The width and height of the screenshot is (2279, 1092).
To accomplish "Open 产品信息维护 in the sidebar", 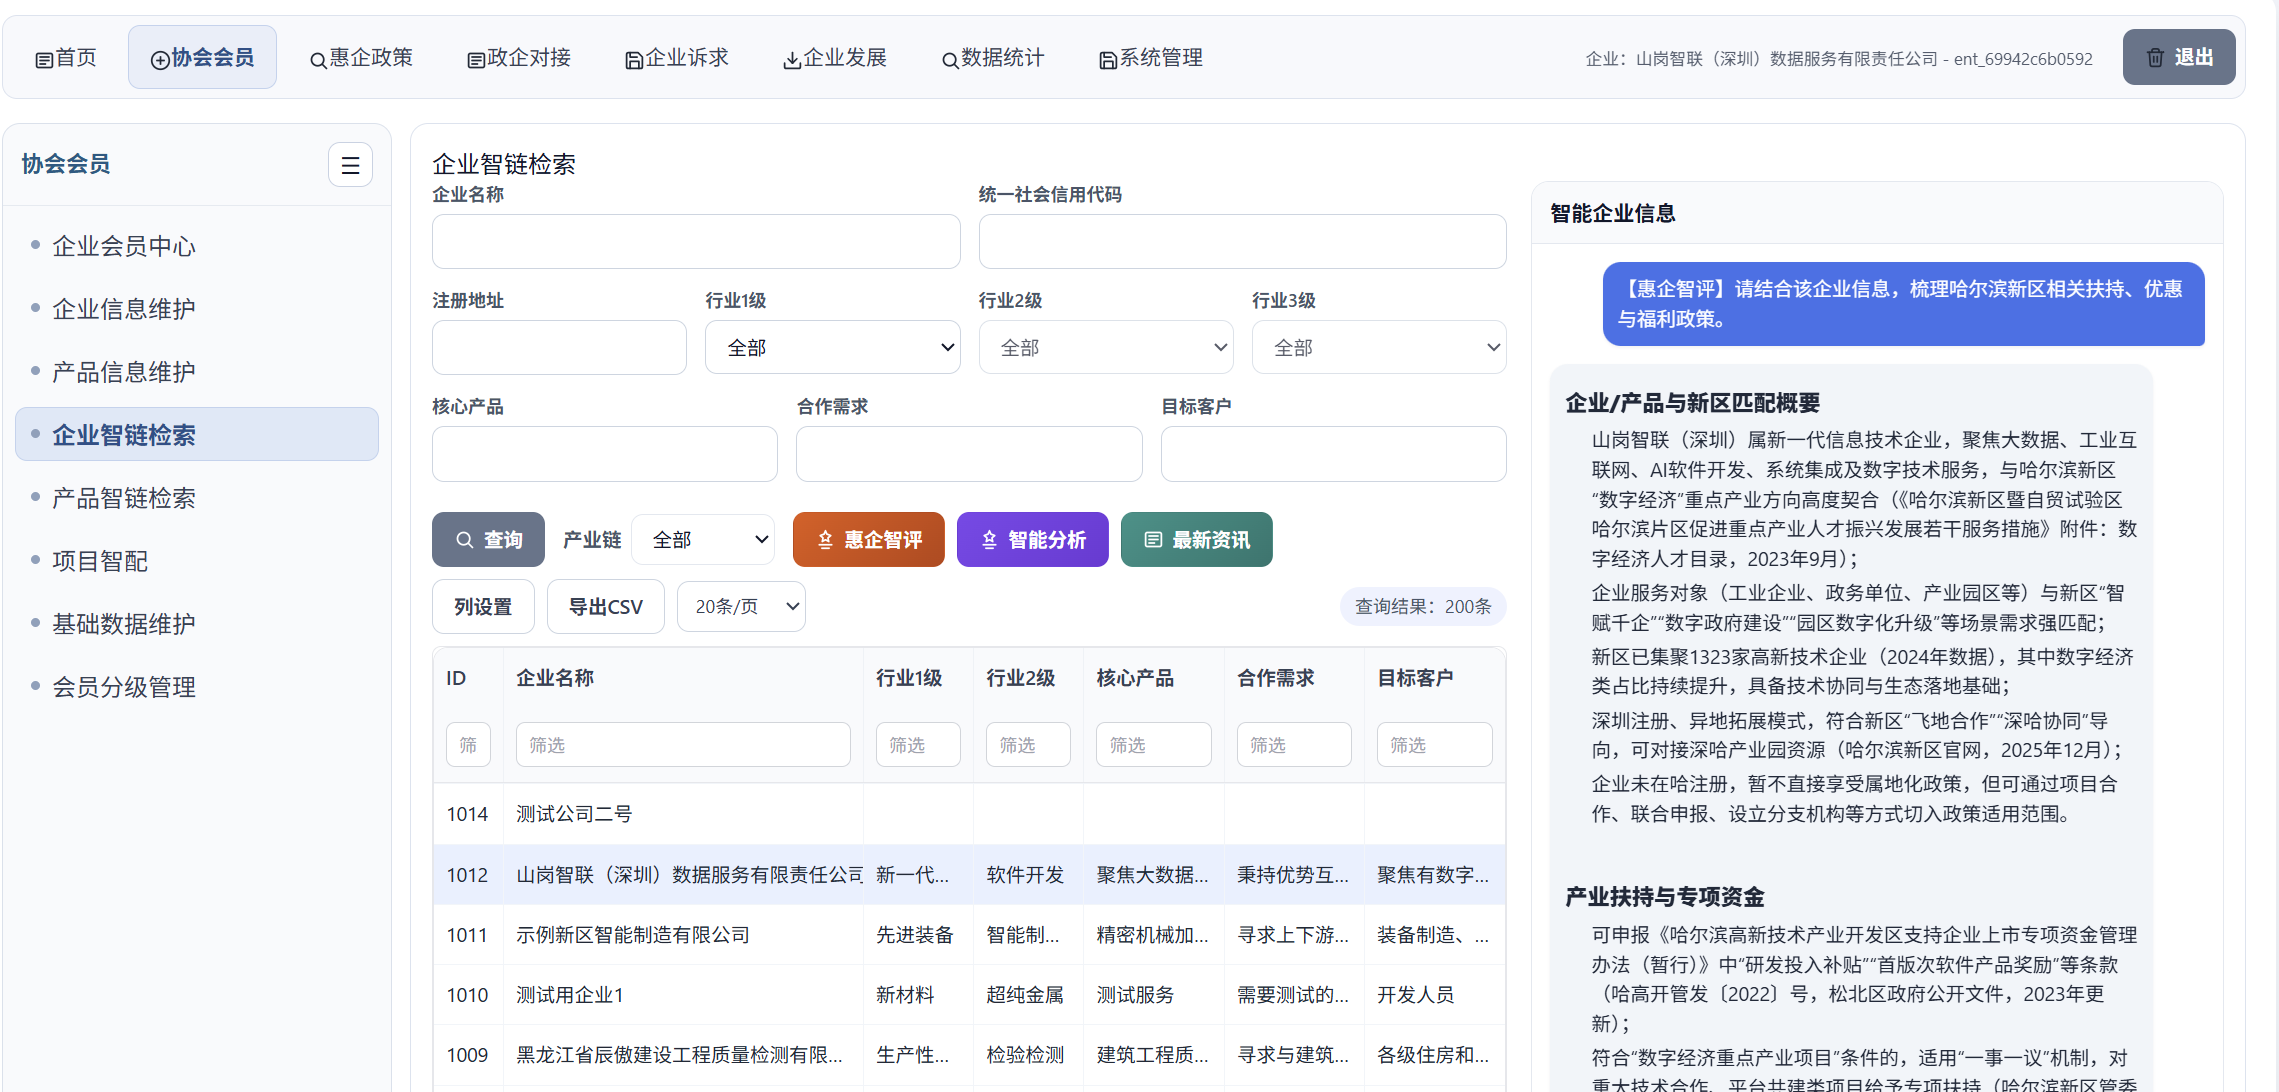I will pyautogui.click(x=197, y=372).
